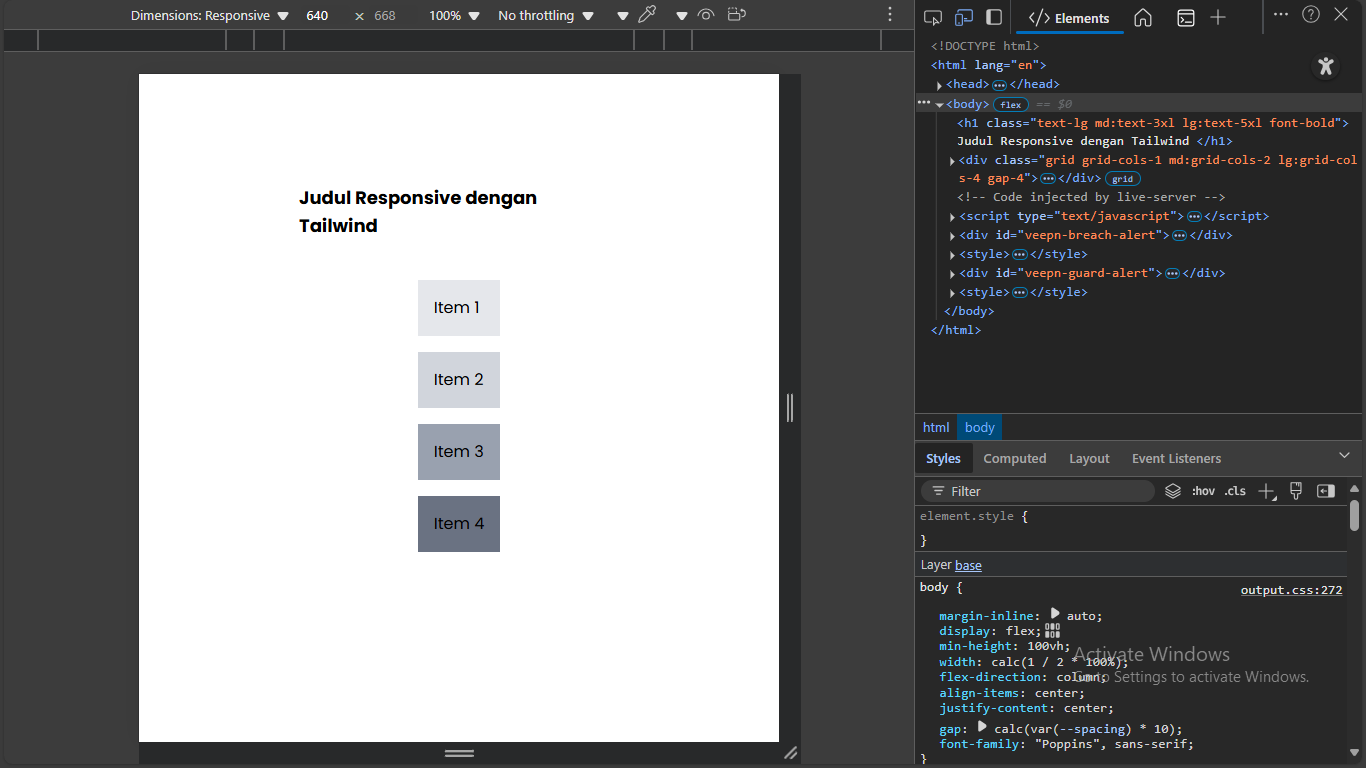The width and height of the screenshot is (1366, 768).
Task: Open flexbox editor icon beside display: flex
Action: point(1052,630)
